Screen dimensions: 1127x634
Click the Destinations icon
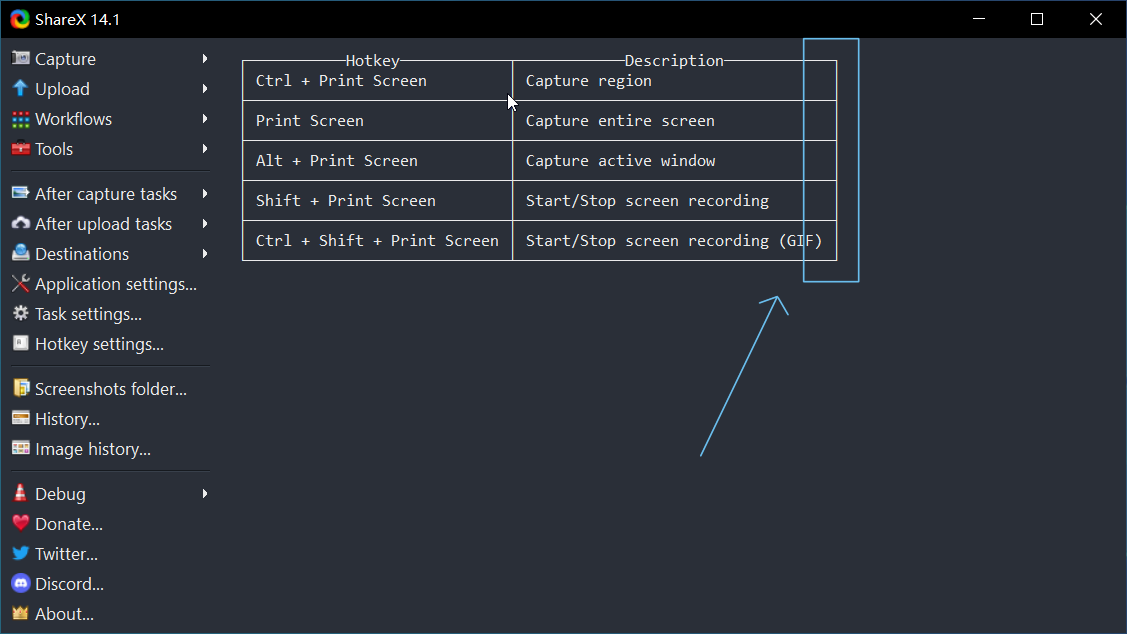pos(19,253)
